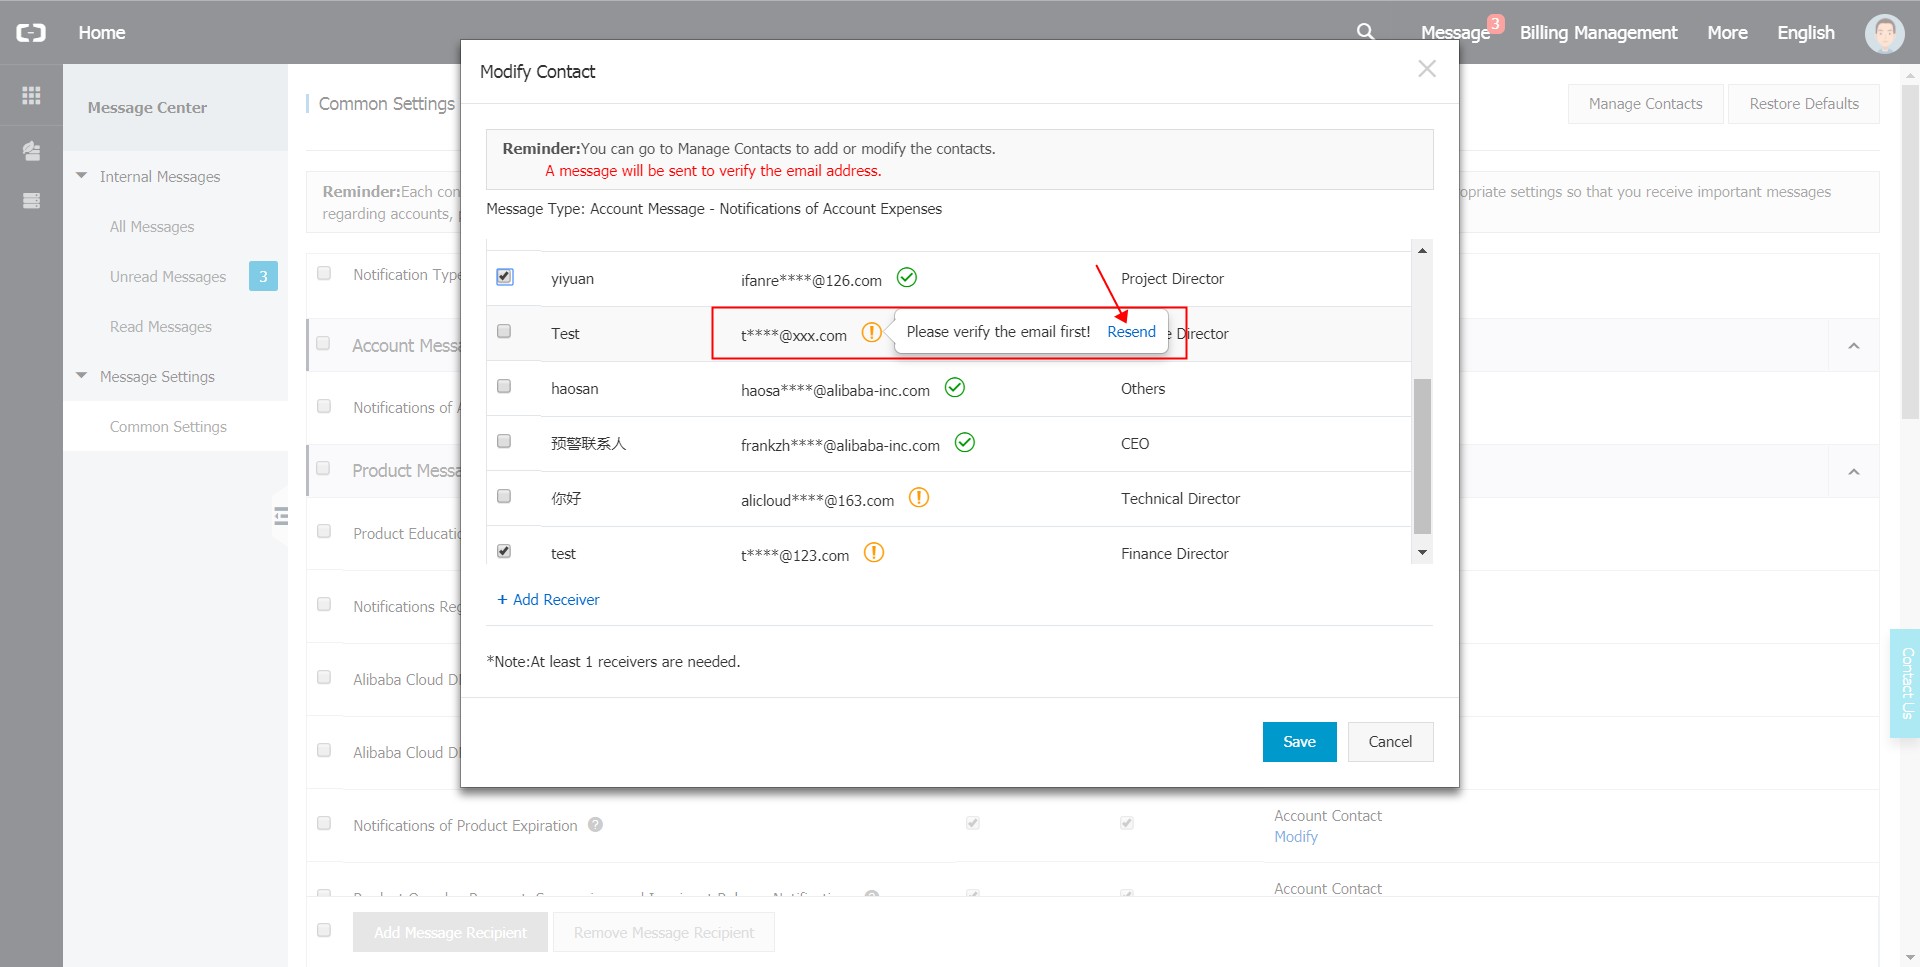Open the More menu in top bar
The height and width of the screenshot is (967, 1920).
tap(1727, 33)
